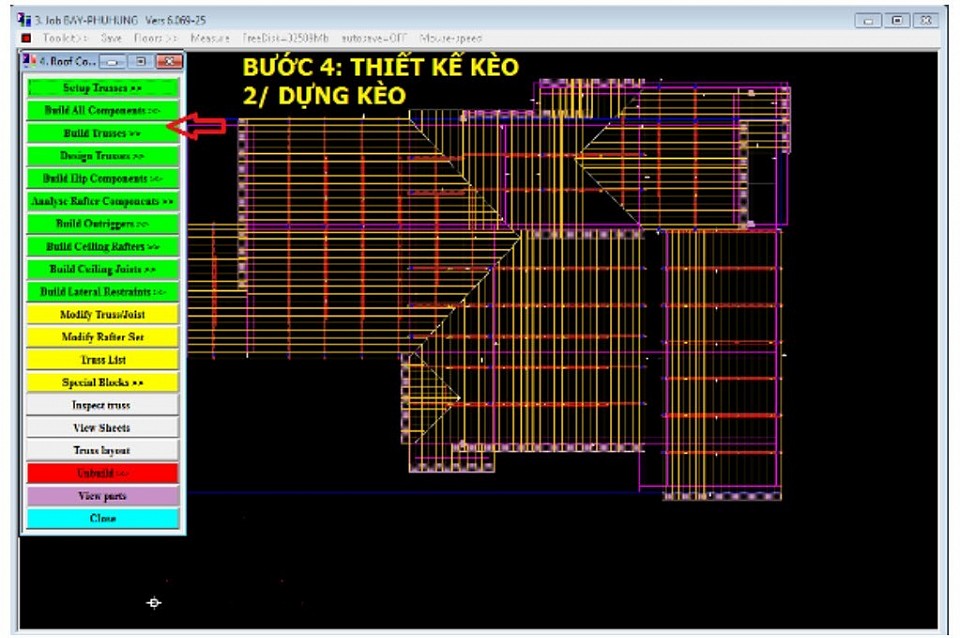Select Measure from the menu bar
This screenshot has width=960, height=638.
[x=209, y=38]
